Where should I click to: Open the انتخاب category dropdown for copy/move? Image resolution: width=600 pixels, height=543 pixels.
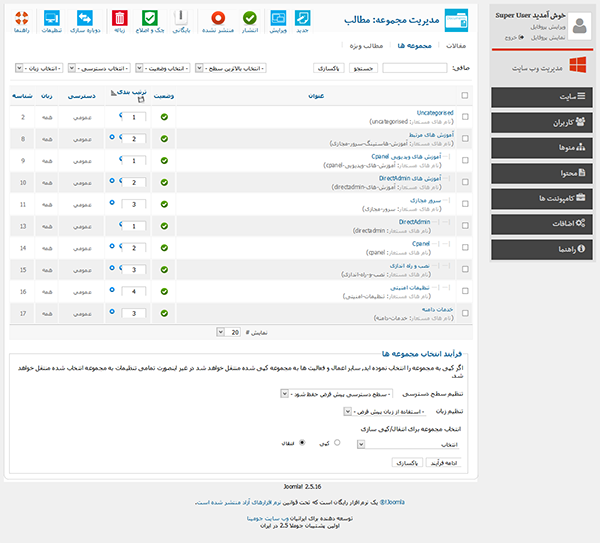(x=408, y=444)
